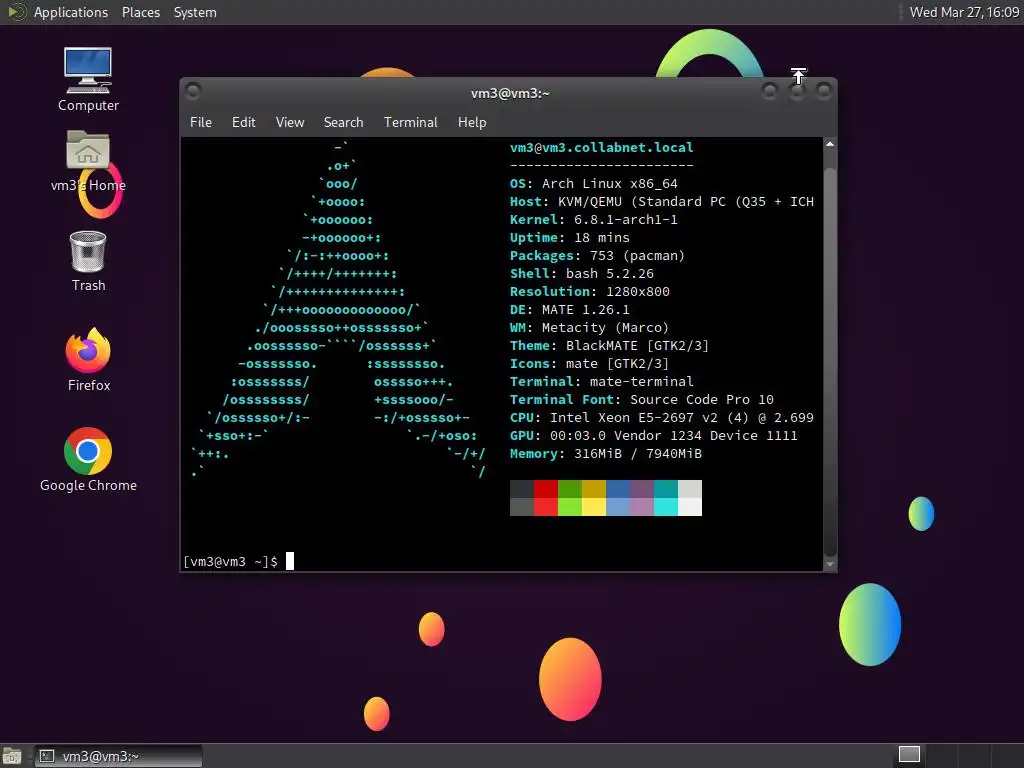Screen dimensions: 1024x768
Task: Click the MATE logo icon in top panel
Action: pyautogui.click(x=16, y=12)
